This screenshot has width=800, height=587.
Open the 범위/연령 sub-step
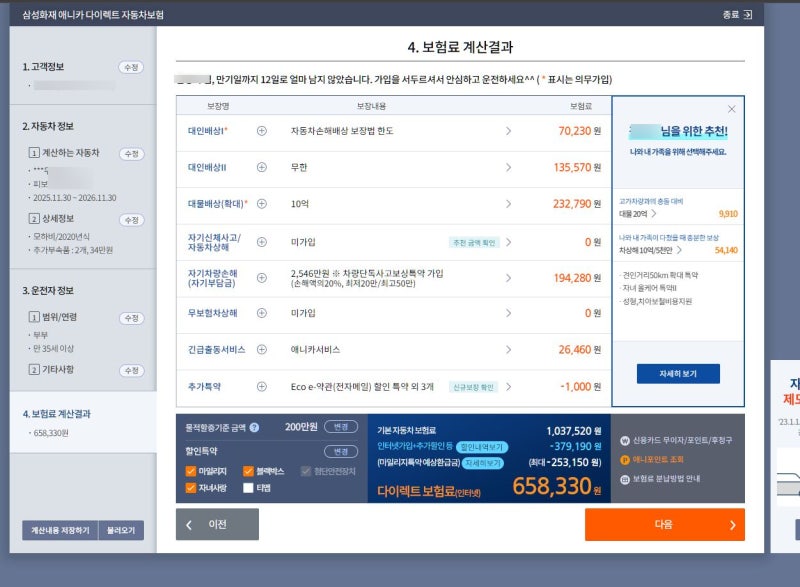[53, 317]
